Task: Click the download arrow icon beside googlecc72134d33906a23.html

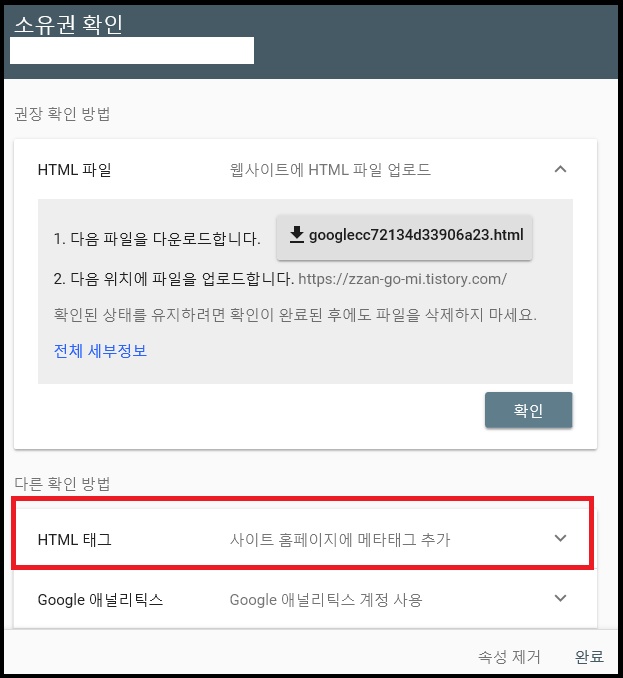Action: (297, 234)
